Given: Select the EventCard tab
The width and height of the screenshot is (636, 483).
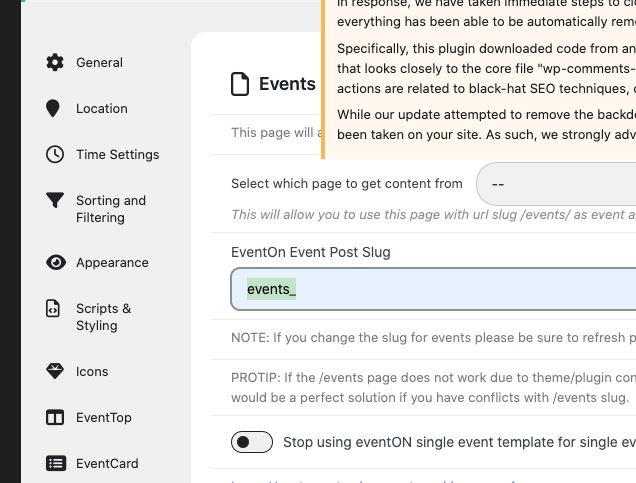Looking at the screenshot, I should pos(107,463).
